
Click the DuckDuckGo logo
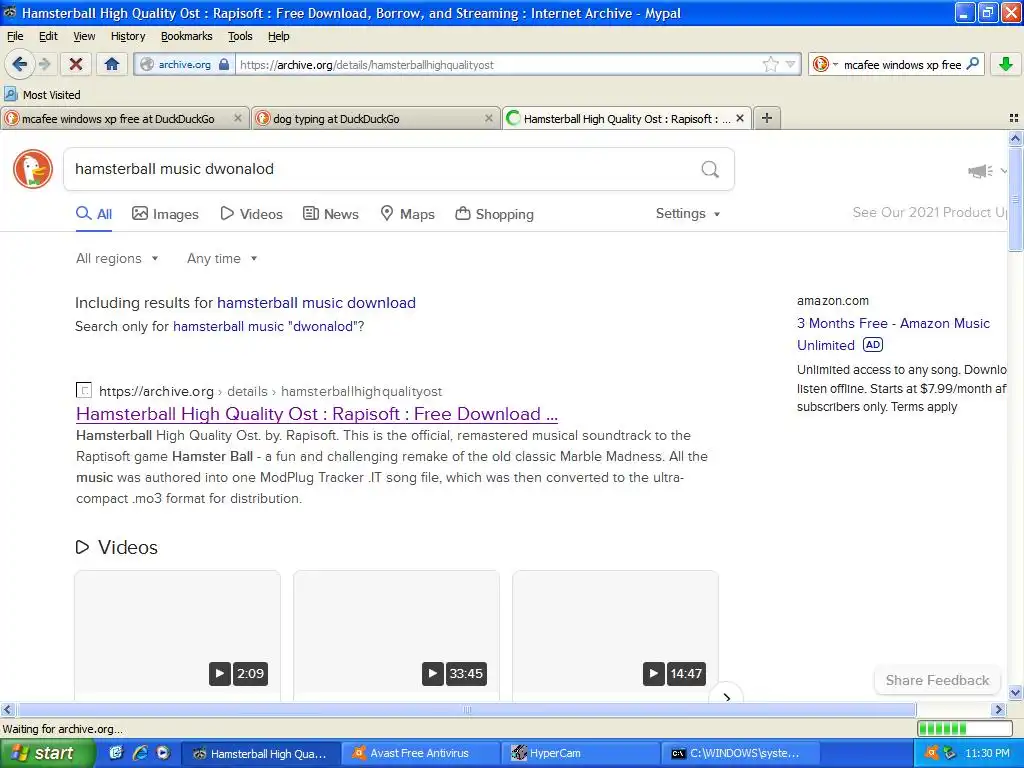[33, 168]
